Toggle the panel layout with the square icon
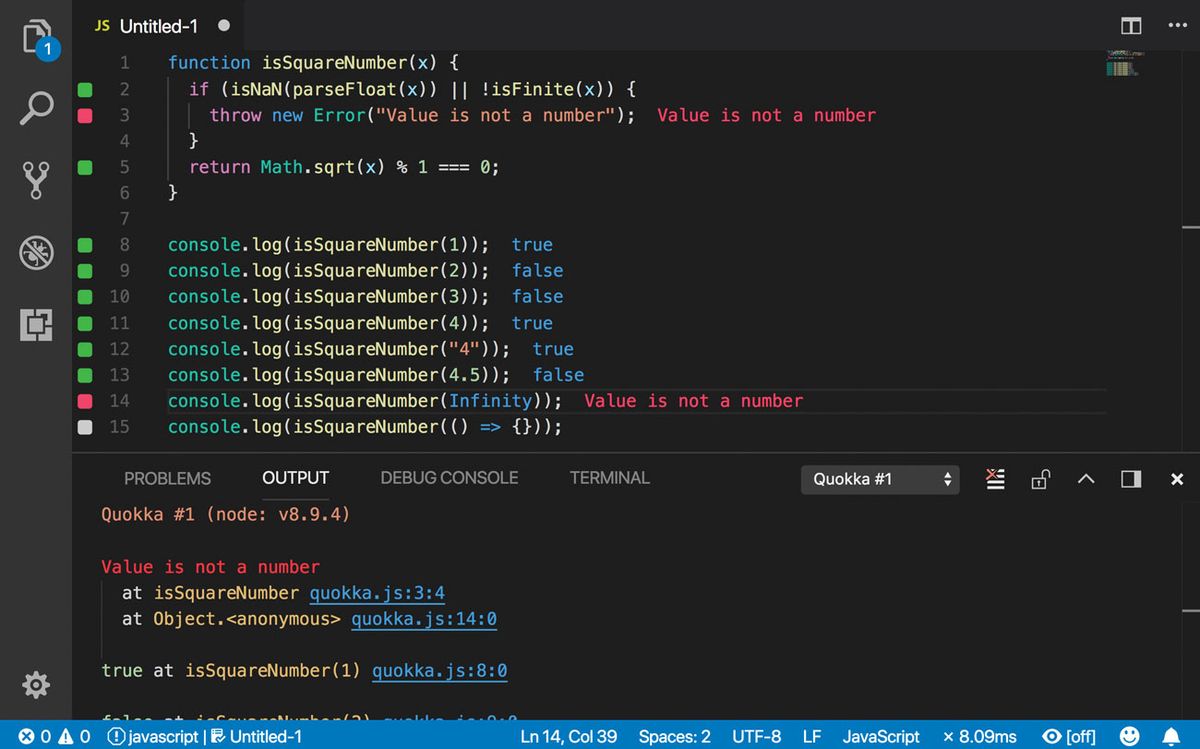1200x749 pixels. [1130, 479]
